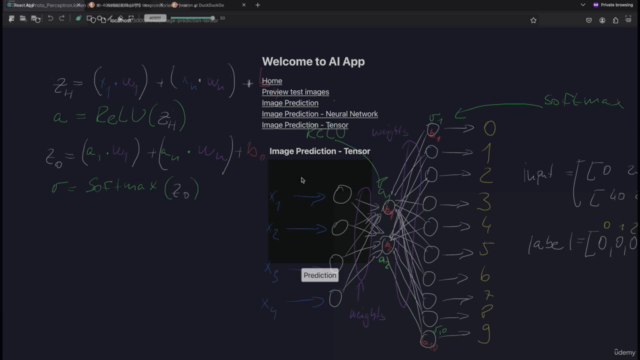The height and width of the screenshot is (360, 640).
Task: Click the Prediction button
Action: click(x=320, y=276)
